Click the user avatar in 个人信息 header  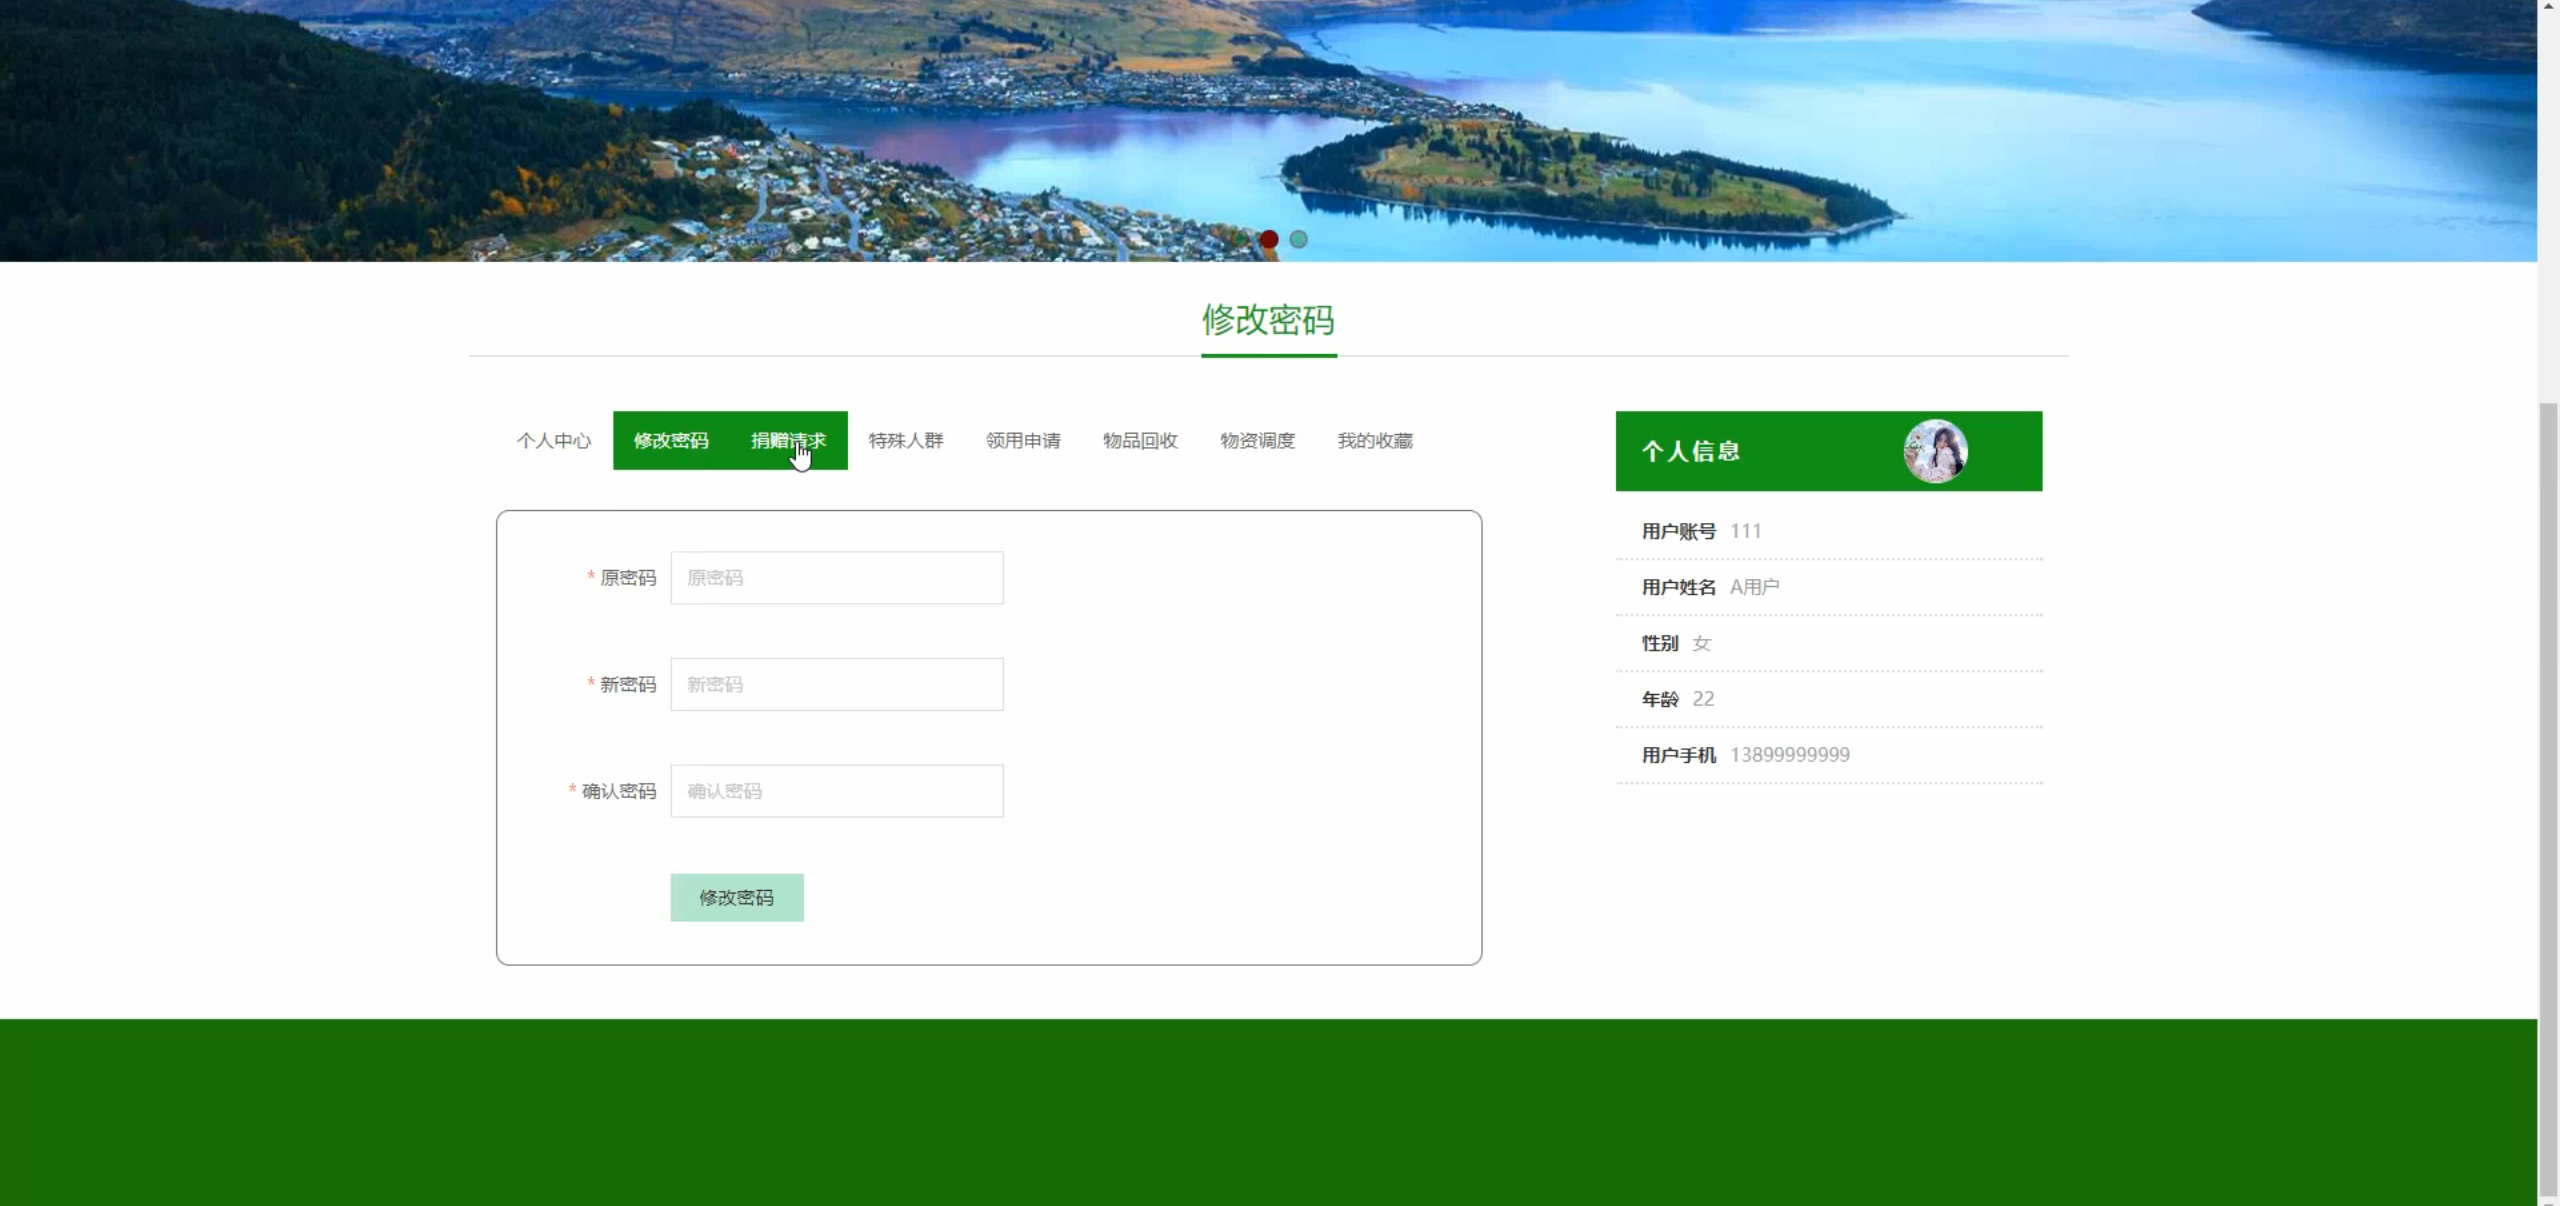[x=1935, y=451]
